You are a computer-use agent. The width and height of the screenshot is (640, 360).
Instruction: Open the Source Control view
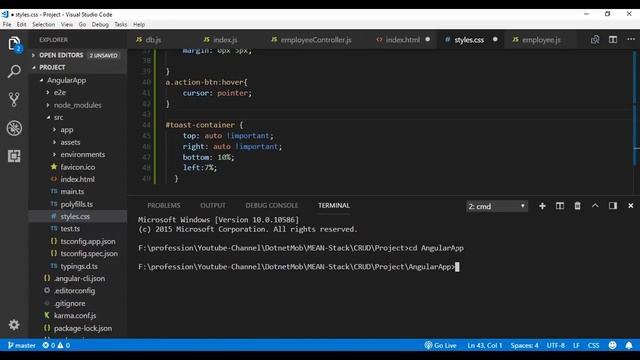click(x=14, y=100)
